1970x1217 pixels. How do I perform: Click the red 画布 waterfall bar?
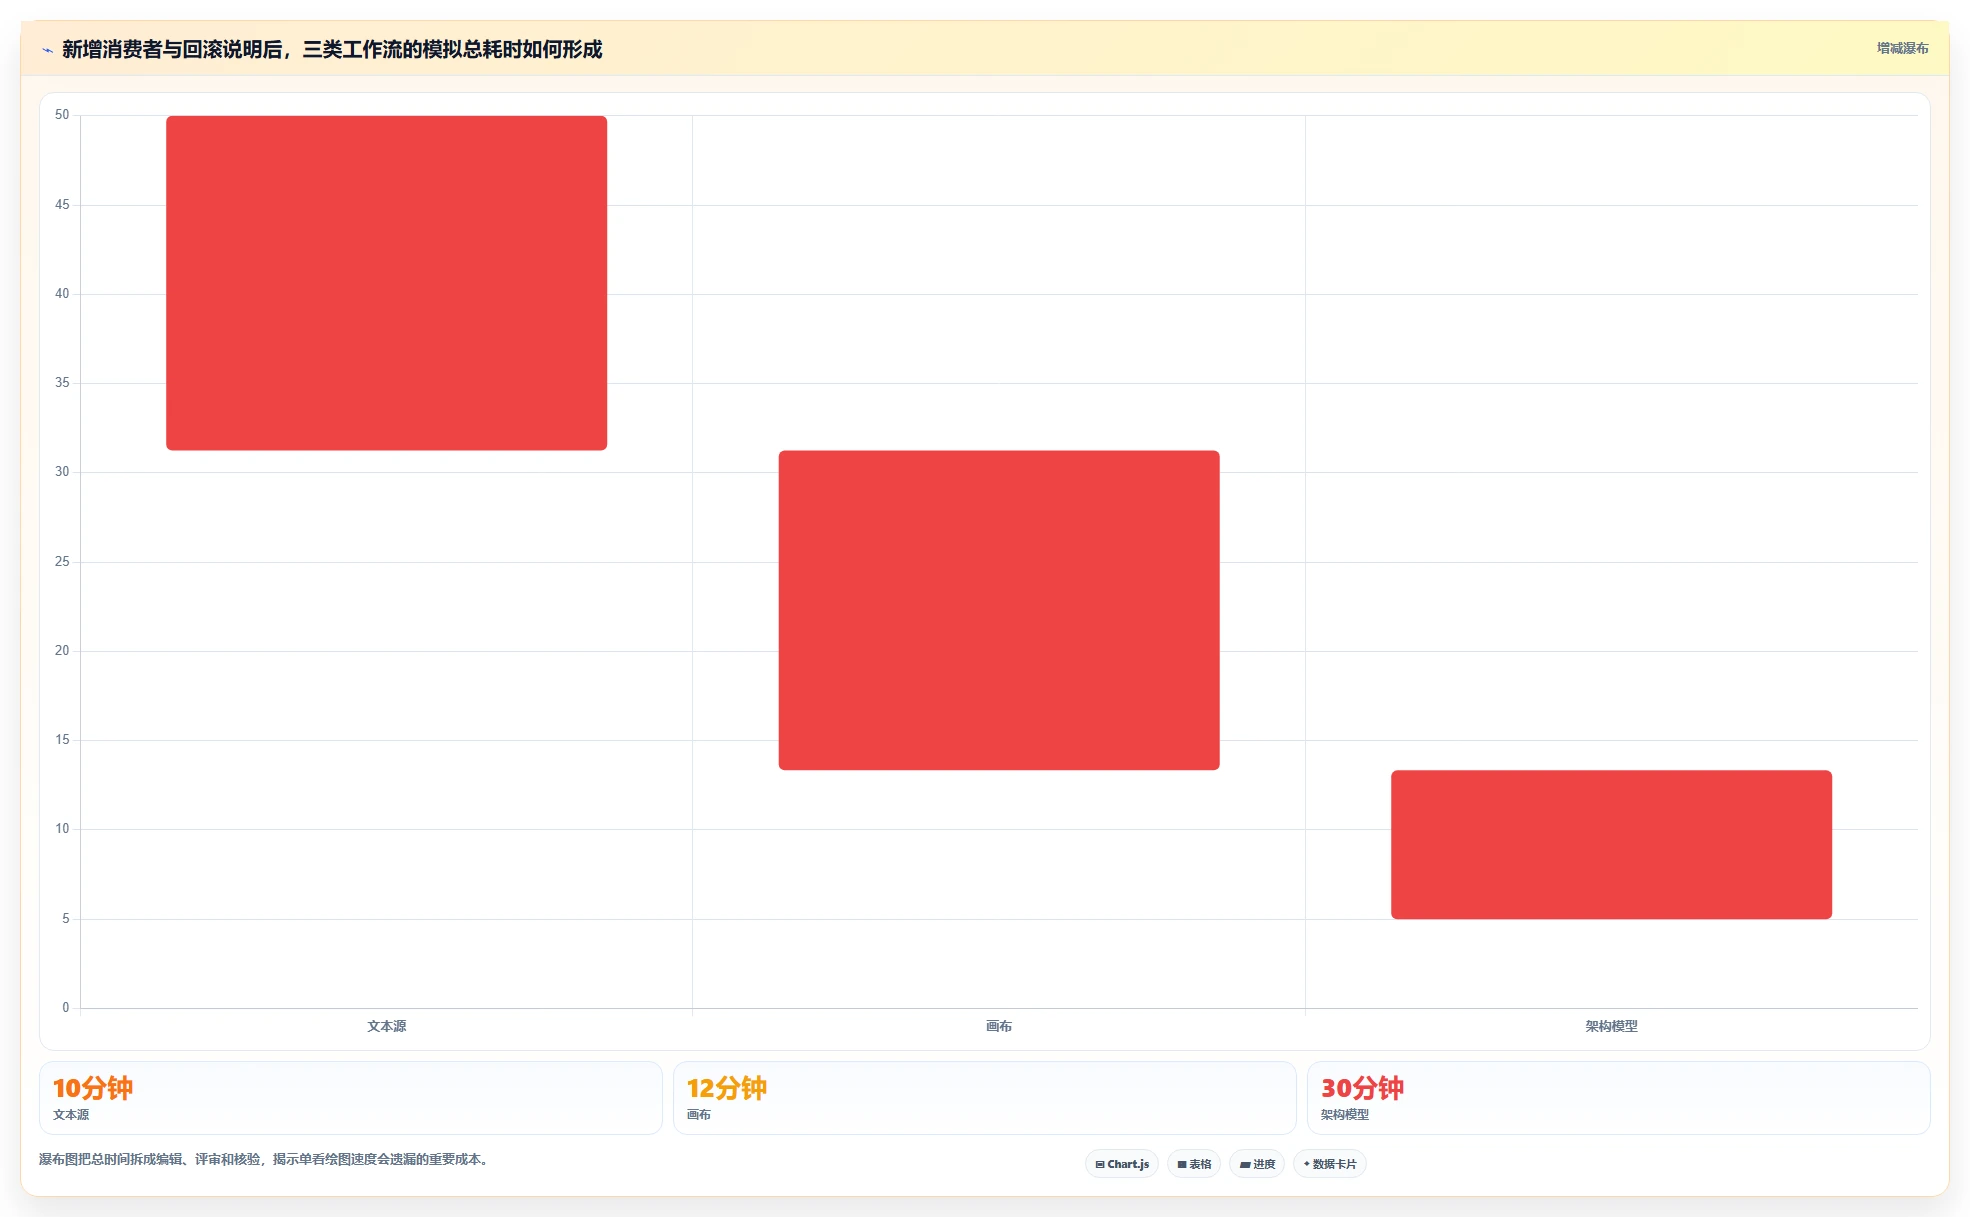click(999, 610)
